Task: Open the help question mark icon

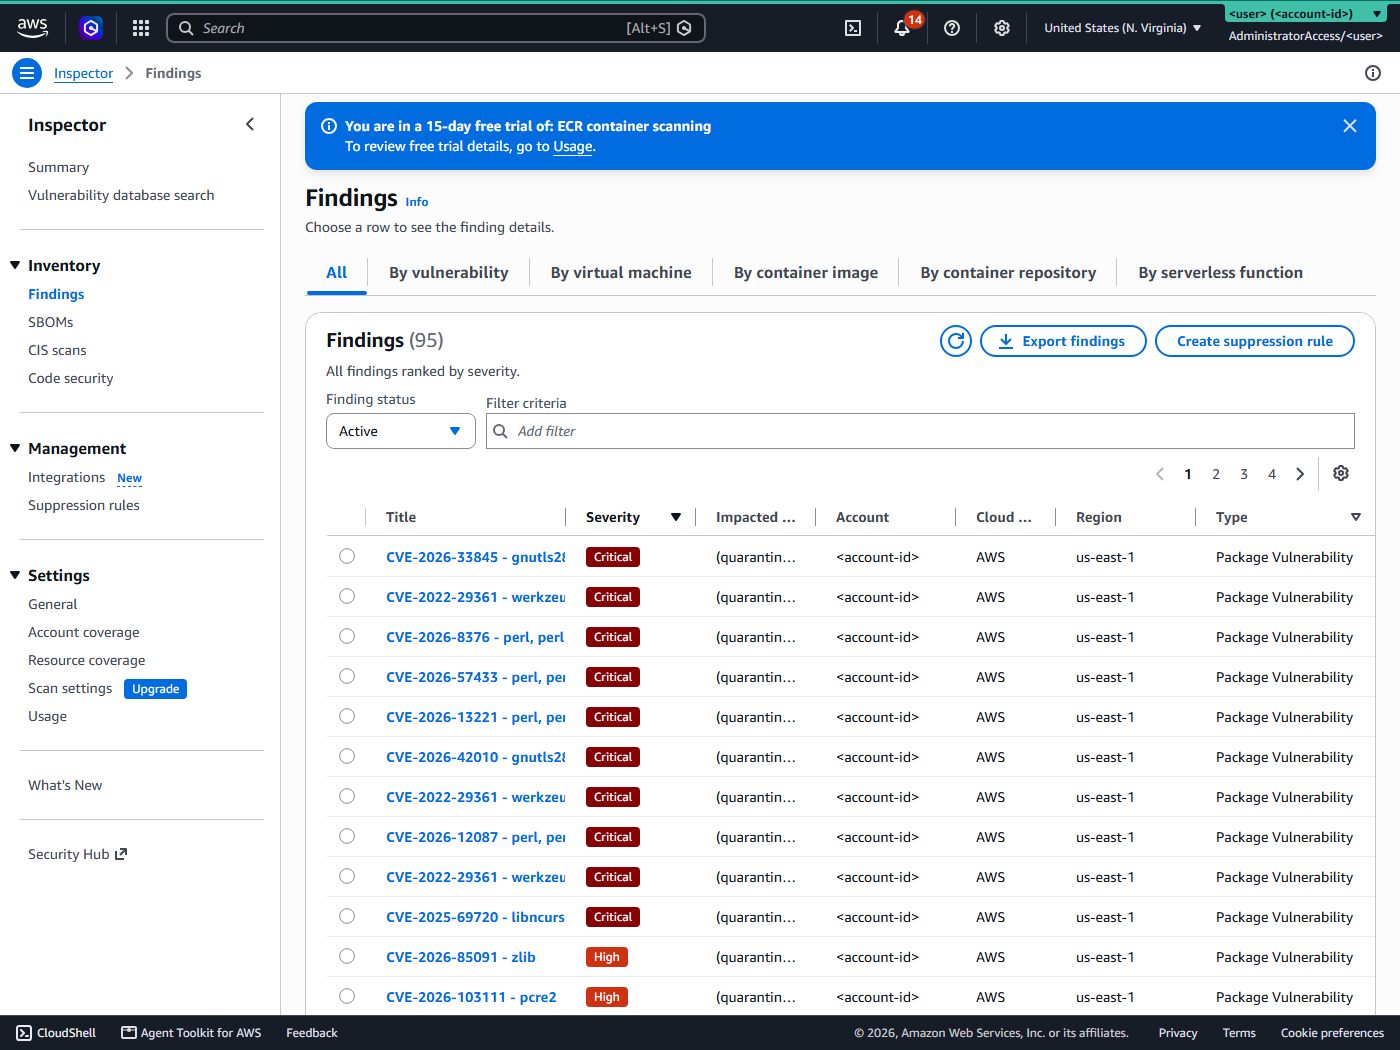Action: tap(952, 28)
